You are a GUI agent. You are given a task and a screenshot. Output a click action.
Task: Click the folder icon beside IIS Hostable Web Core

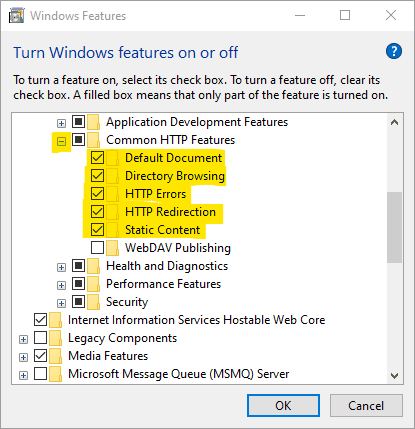pos(55,320)
